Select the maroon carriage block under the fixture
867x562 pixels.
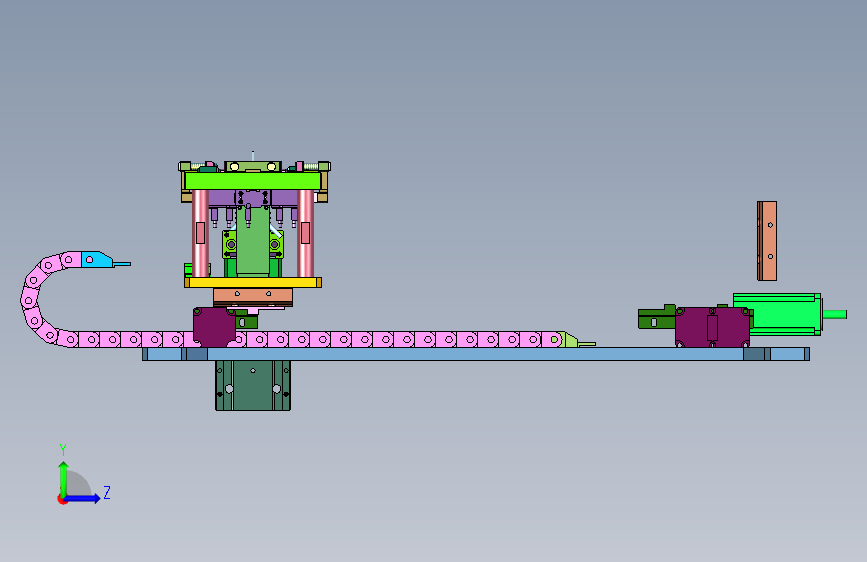[214, 327]
